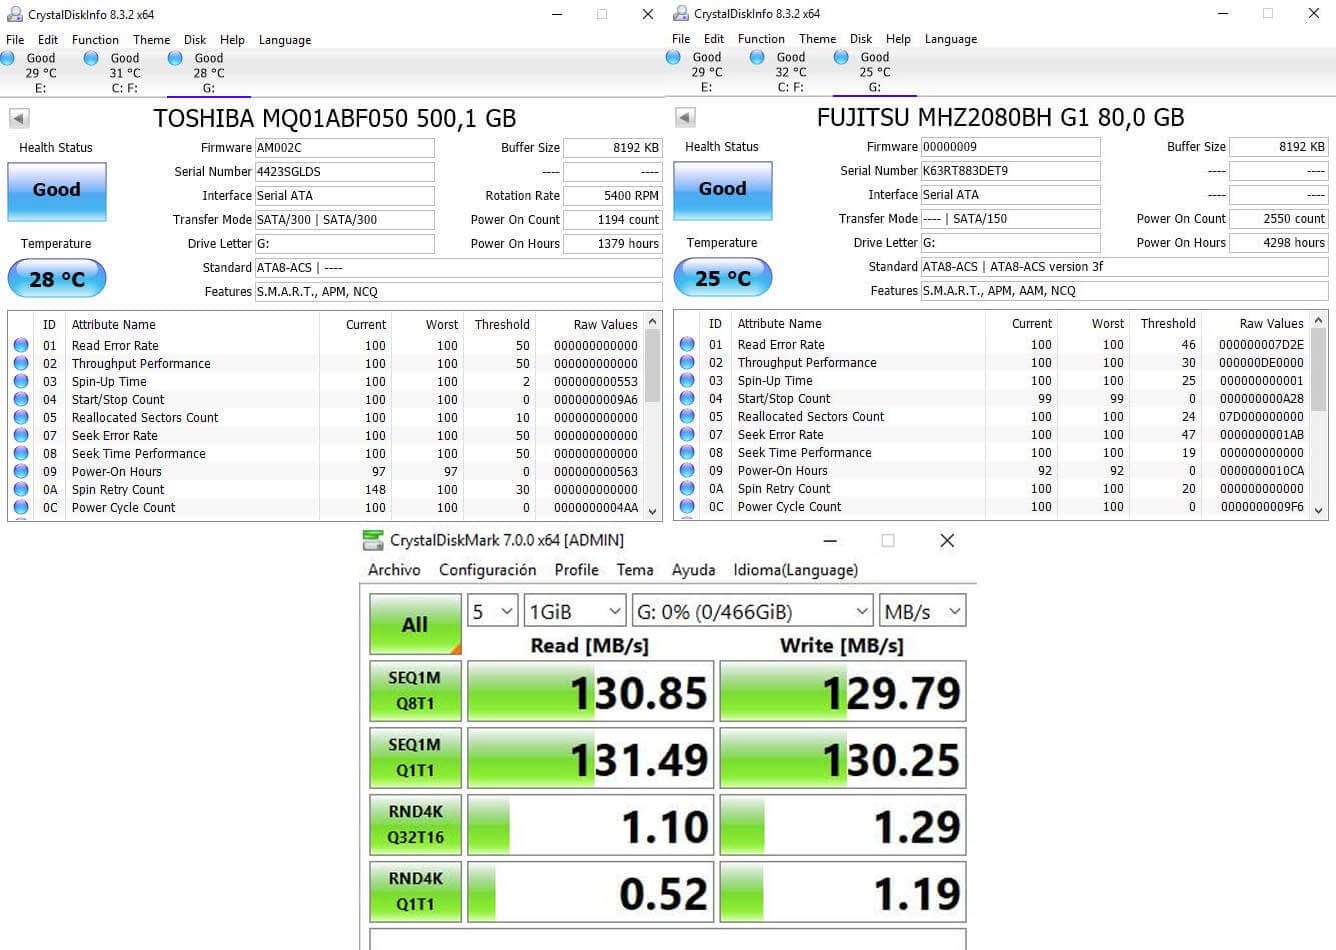1336x950 pixels.
Task: Run the SEQ1M Q1T1 test
Action: tap(415, 757)
